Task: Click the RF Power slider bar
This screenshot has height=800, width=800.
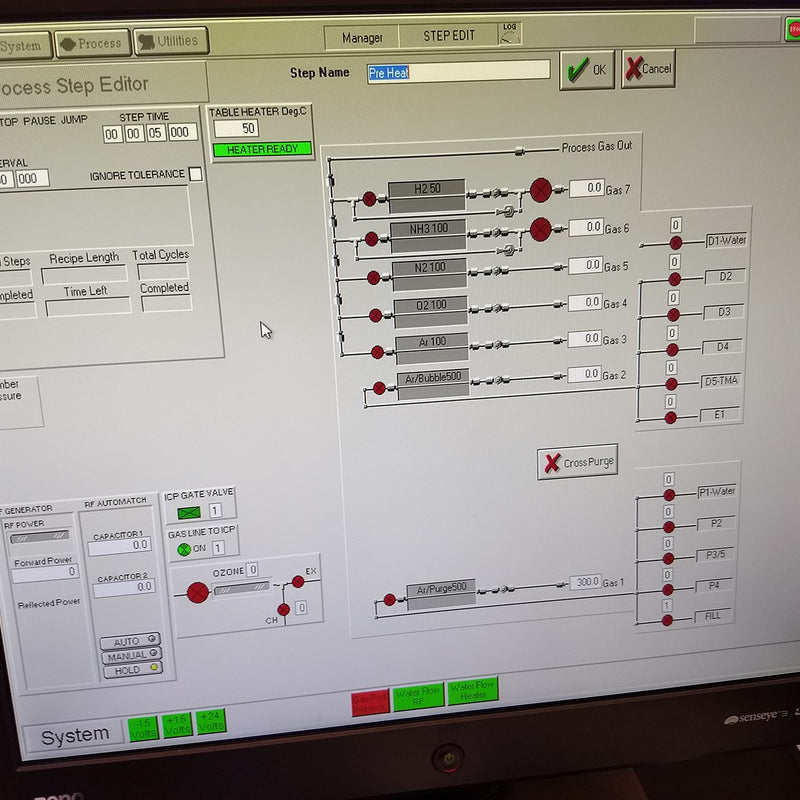Action: pos(40,537)
